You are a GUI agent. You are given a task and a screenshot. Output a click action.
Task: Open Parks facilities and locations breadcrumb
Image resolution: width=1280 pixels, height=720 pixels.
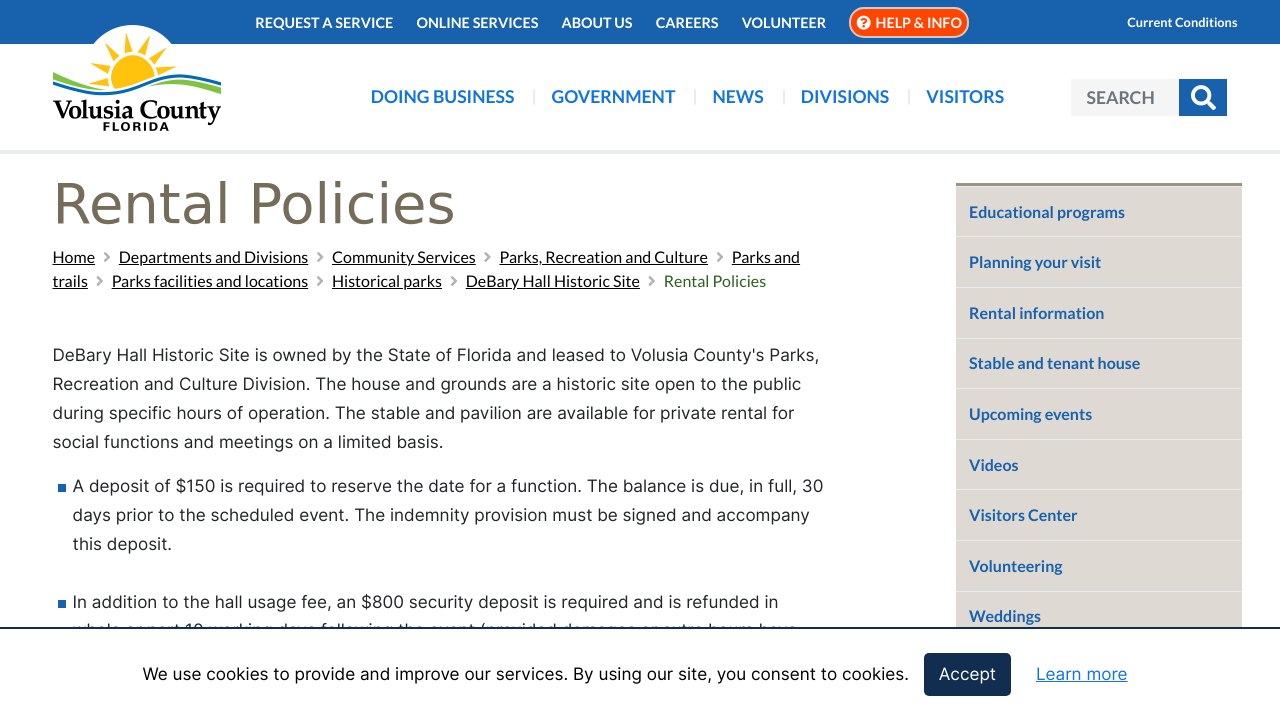[210, 281]
